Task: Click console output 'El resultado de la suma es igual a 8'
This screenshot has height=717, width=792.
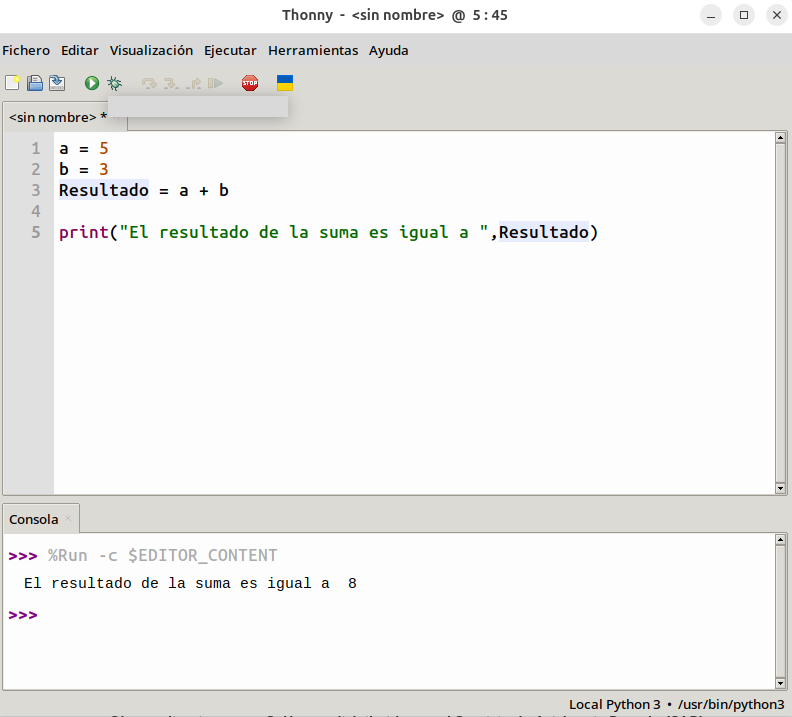Action: click(x=190, y=583)
